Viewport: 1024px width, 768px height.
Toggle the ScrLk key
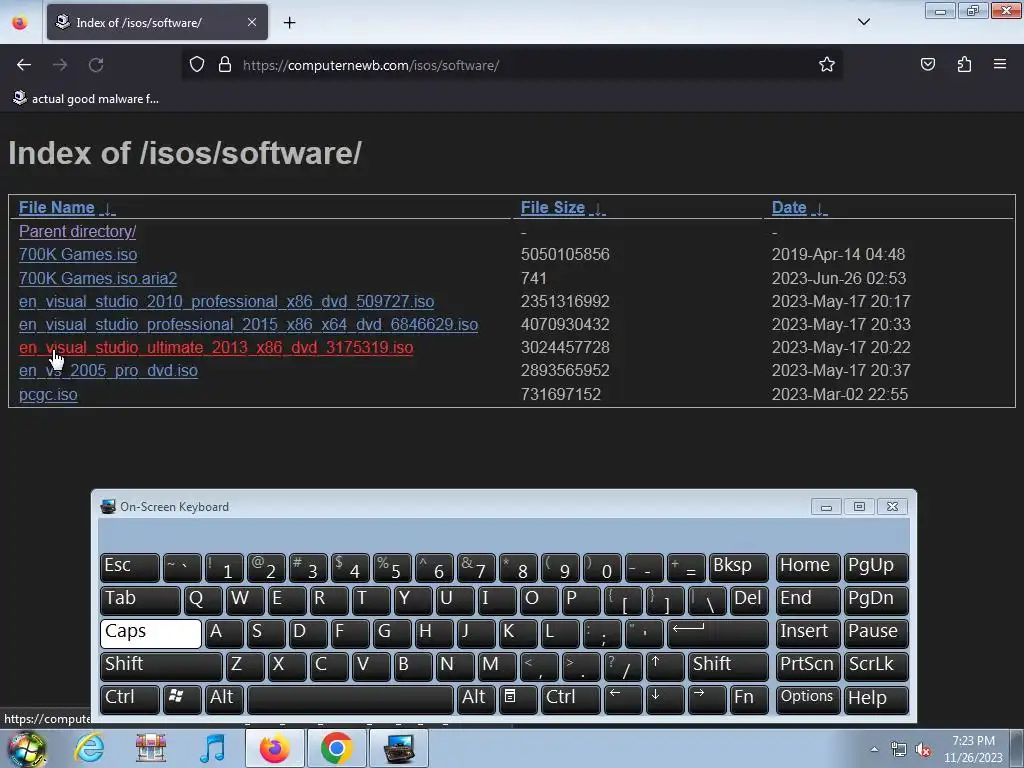(876, 666)
